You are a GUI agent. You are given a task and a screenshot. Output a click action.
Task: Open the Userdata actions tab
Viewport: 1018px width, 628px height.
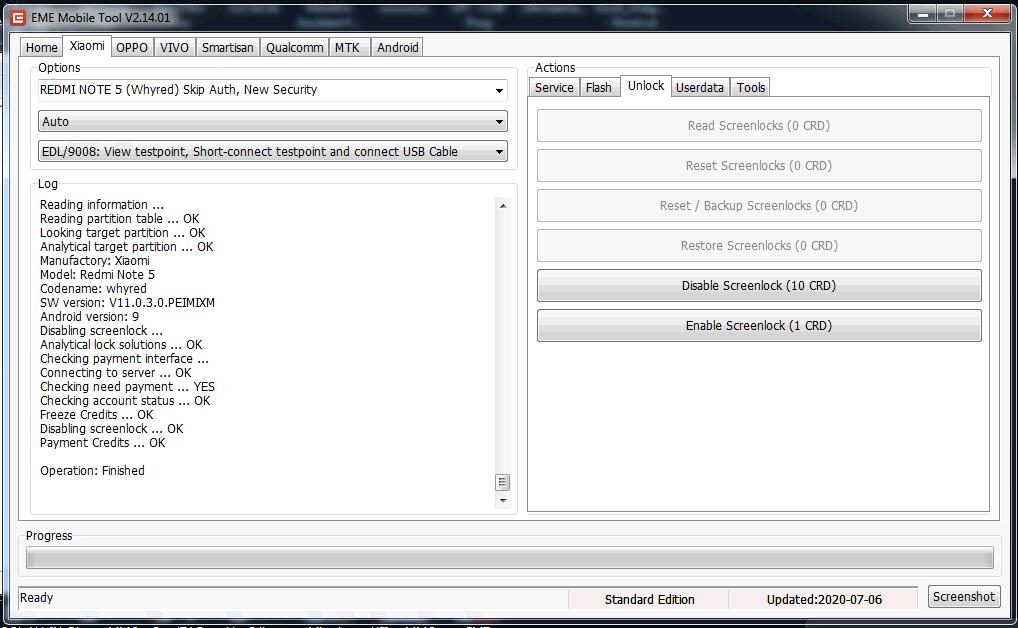click(700, 88)
